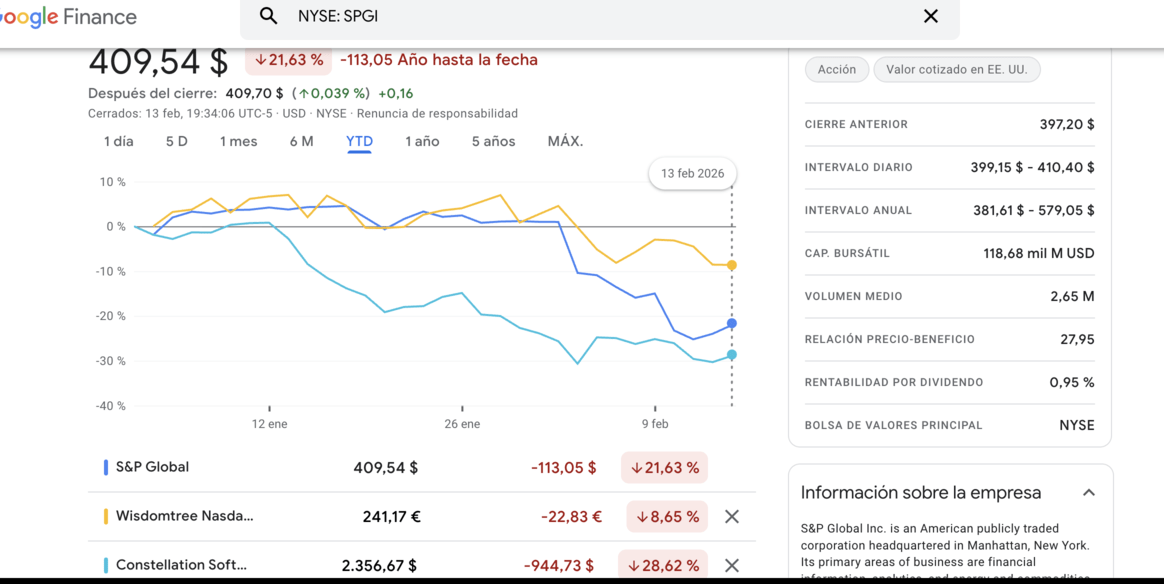The height and width of the screenshot is (584, 1164).
Task: Choose the YTD range tab
Action: coord(359,141)
